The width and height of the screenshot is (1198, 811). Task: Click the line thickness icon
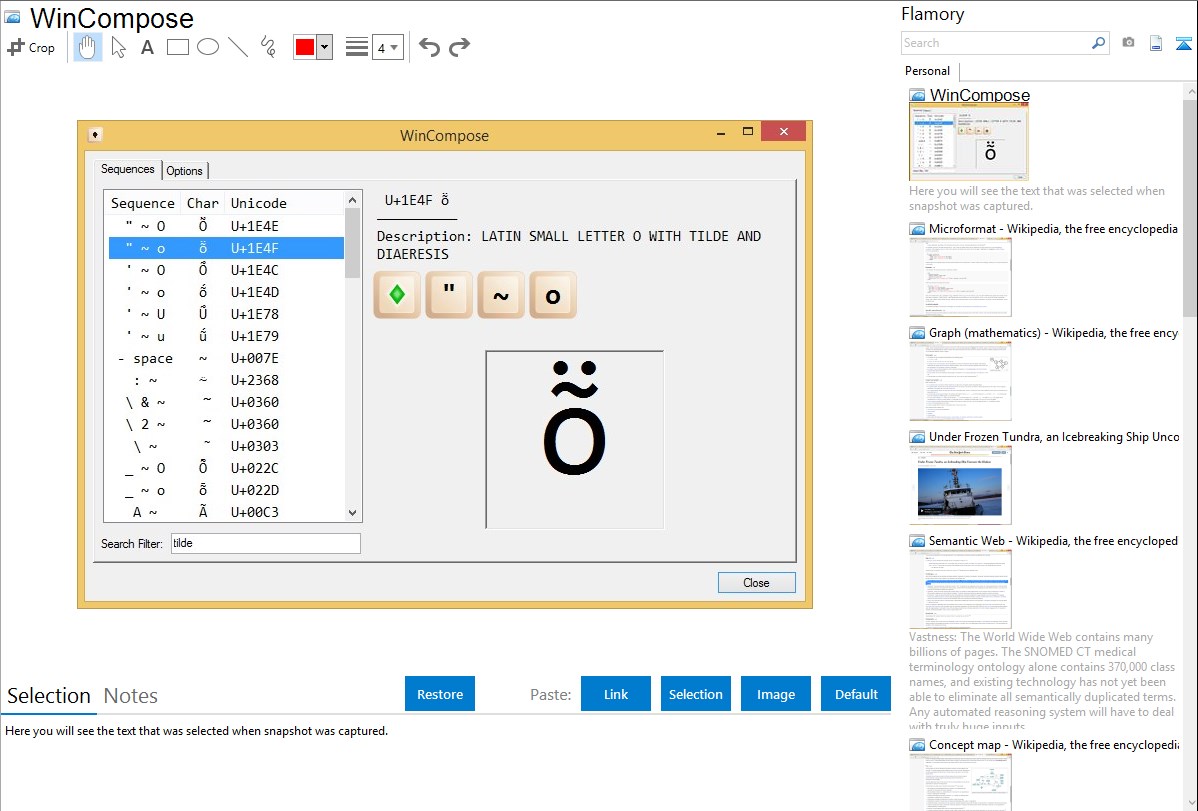(356, 47)
